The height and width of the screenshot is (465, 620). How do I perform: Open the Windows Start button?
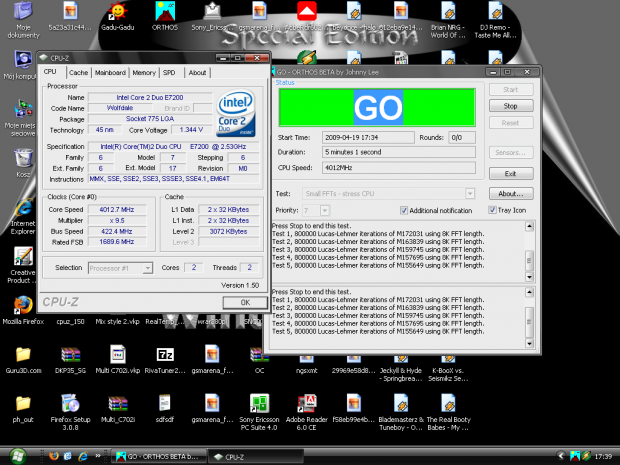(x=17, y=456)
